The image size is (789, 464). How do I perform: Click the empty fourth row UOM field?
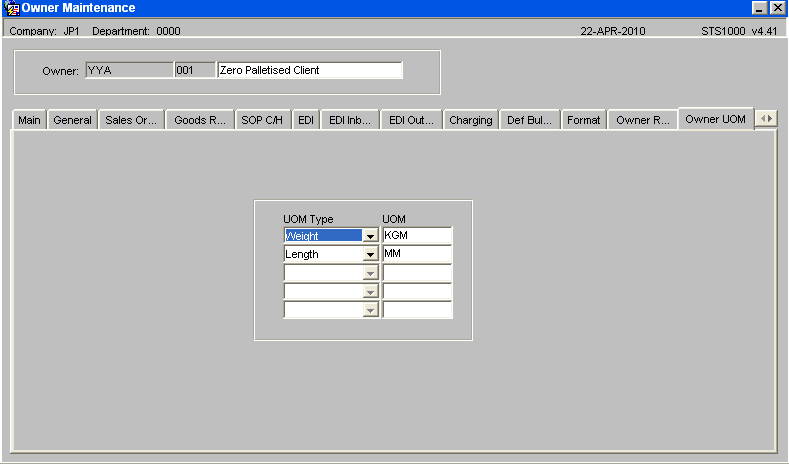(417, 291)
